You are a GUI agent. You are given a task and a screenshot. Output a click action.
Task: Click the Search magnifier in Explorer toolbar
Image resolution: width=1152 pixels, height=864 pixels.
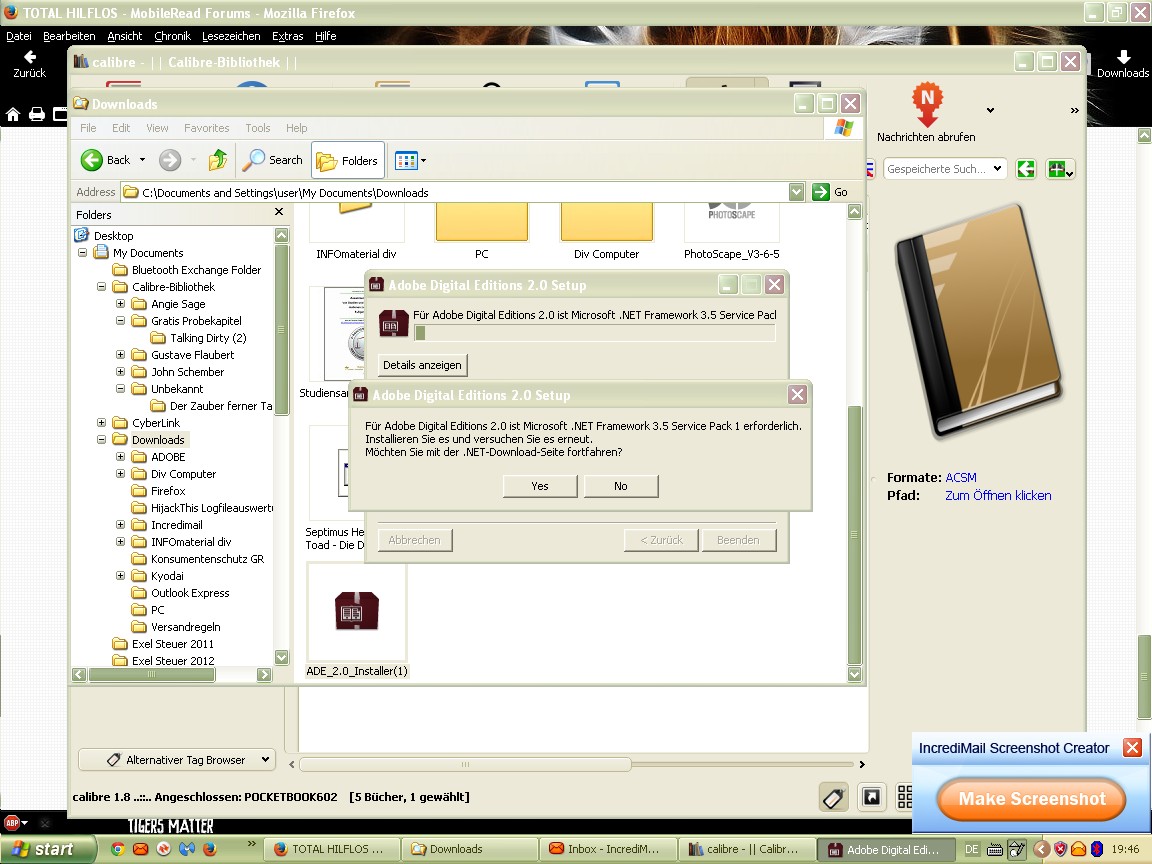point(273,159)
